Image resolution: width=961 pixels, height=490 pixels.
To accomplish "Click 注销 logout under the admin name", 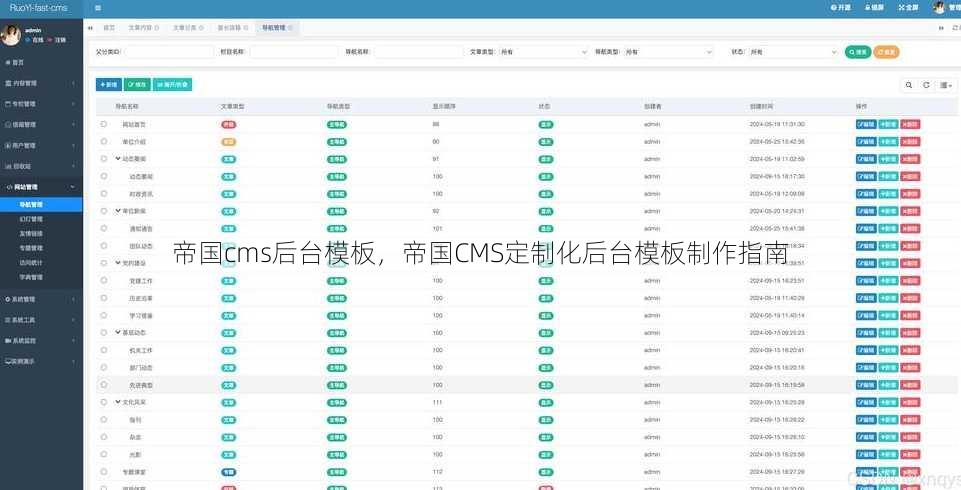I will pyautogui.click(x=58, y=40).
